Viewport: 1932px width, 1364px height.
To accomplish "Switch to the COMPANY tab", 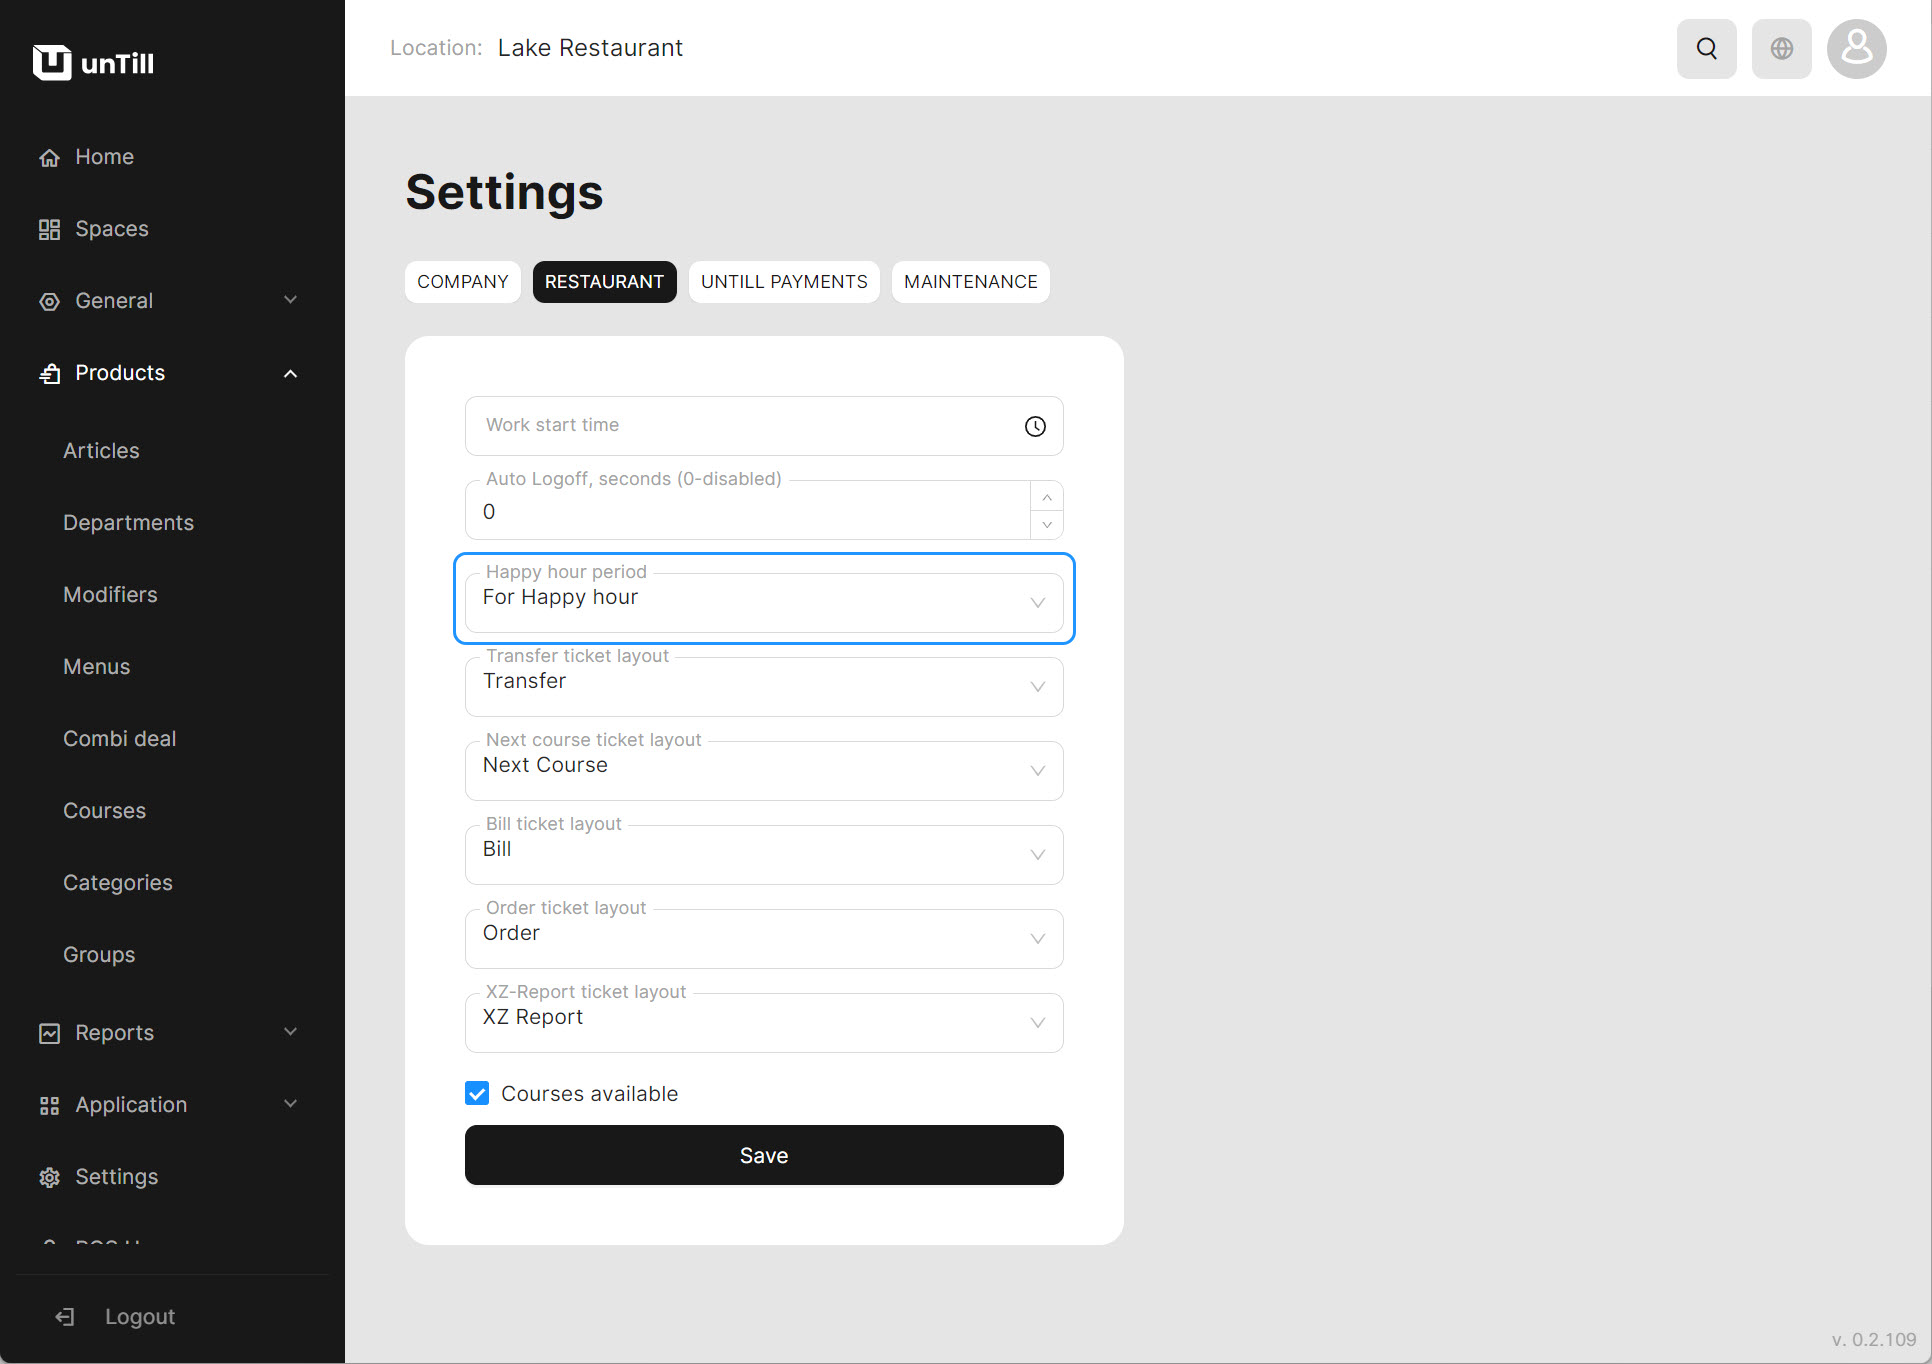I will (x=462, y=282).
